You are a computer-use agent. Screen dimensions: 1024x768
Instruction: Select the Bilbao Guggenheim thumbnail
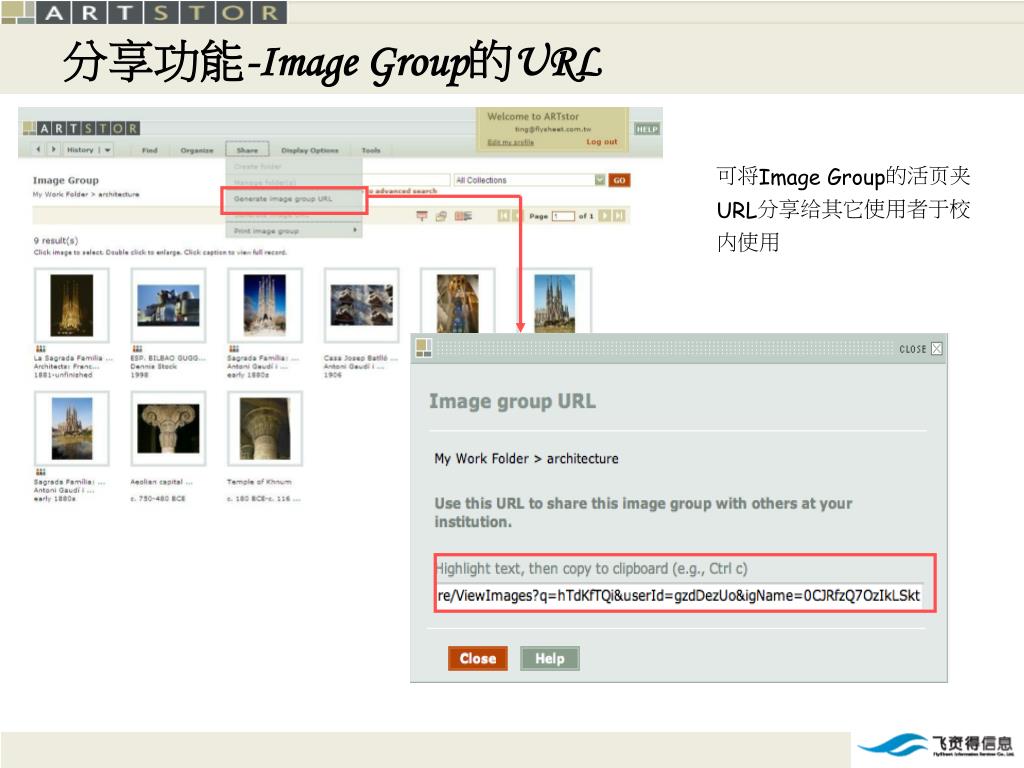(x=168, y=305)
